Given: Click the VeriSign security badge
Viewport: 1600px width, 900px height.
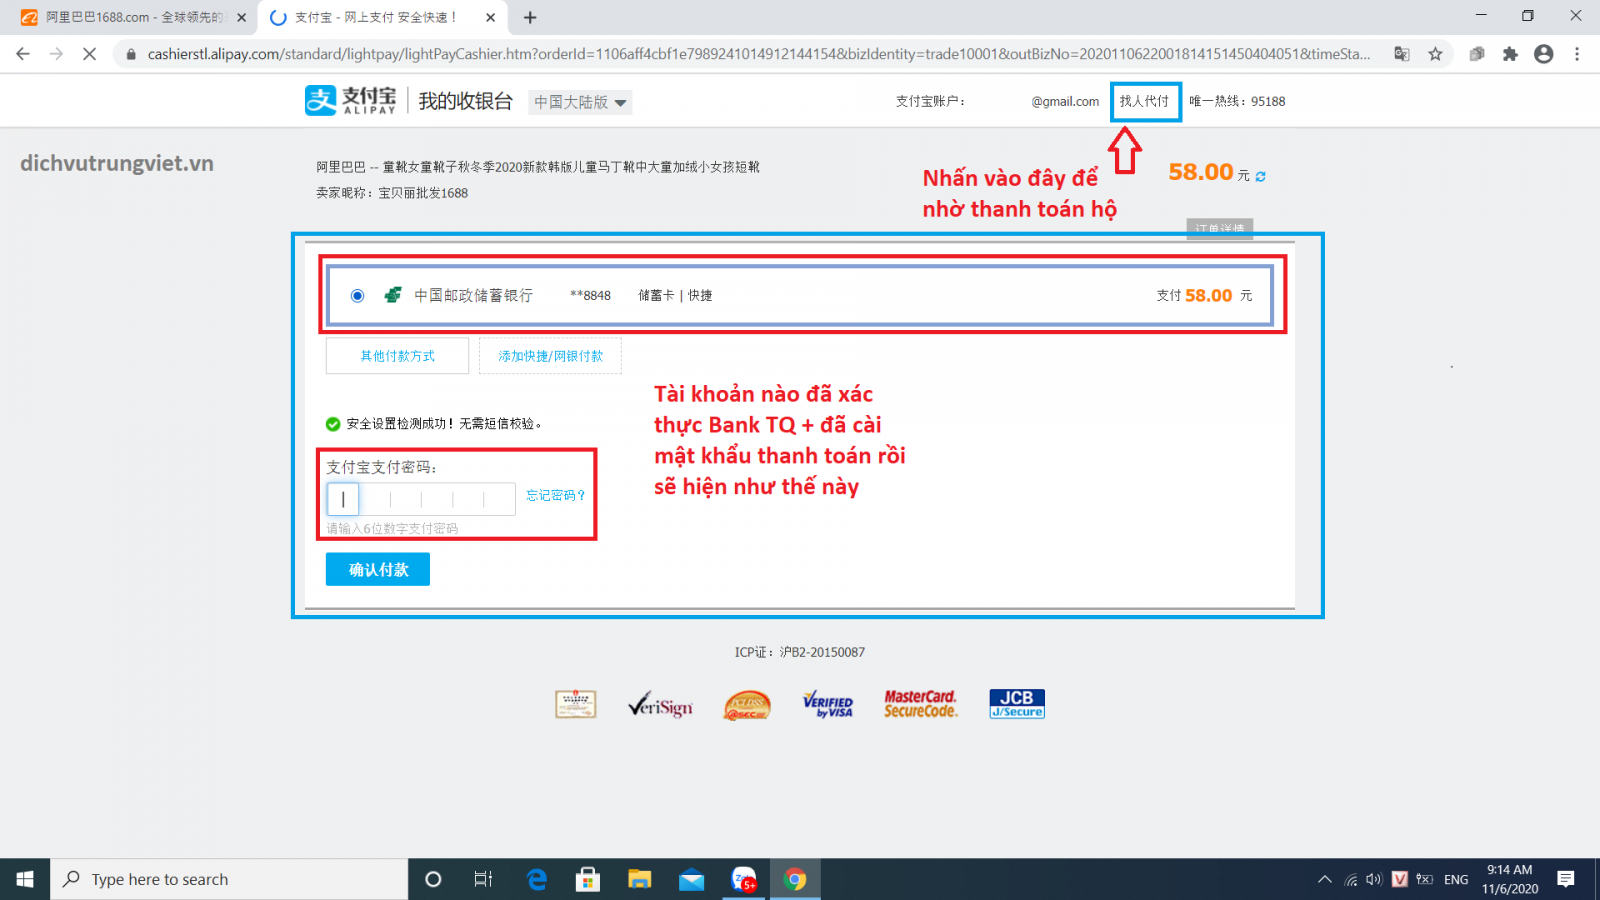Looking at the screenshot, I should point(660,705).
